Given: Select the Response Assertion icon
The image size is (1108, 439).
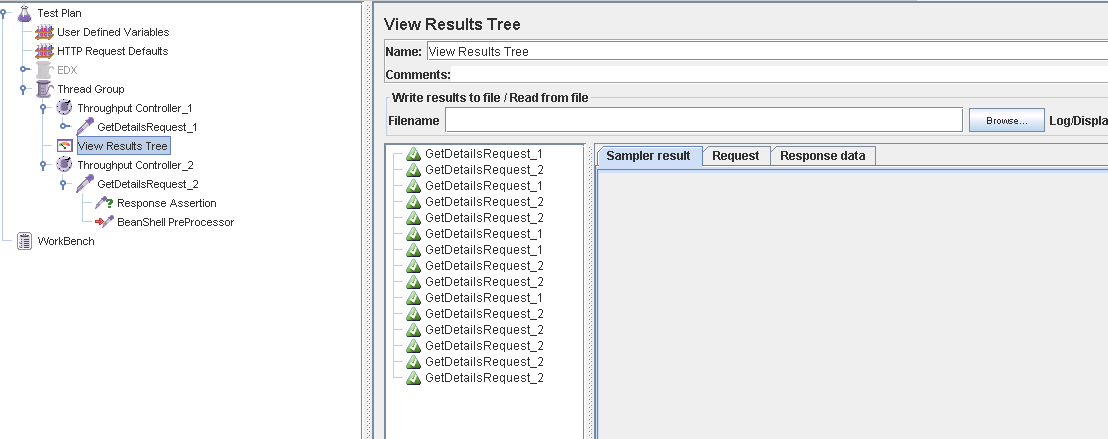Looking at the screenshot, I should pos(104,204).
